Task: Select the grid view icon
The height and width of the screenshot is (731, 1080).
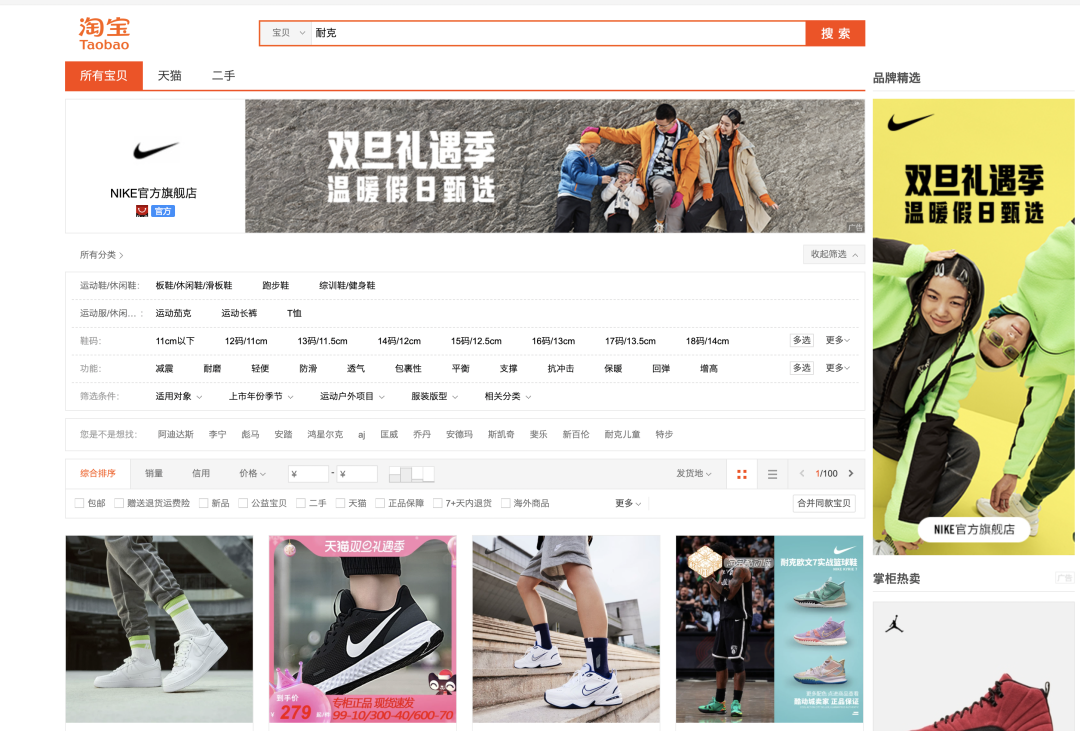Action: (741, 473)
